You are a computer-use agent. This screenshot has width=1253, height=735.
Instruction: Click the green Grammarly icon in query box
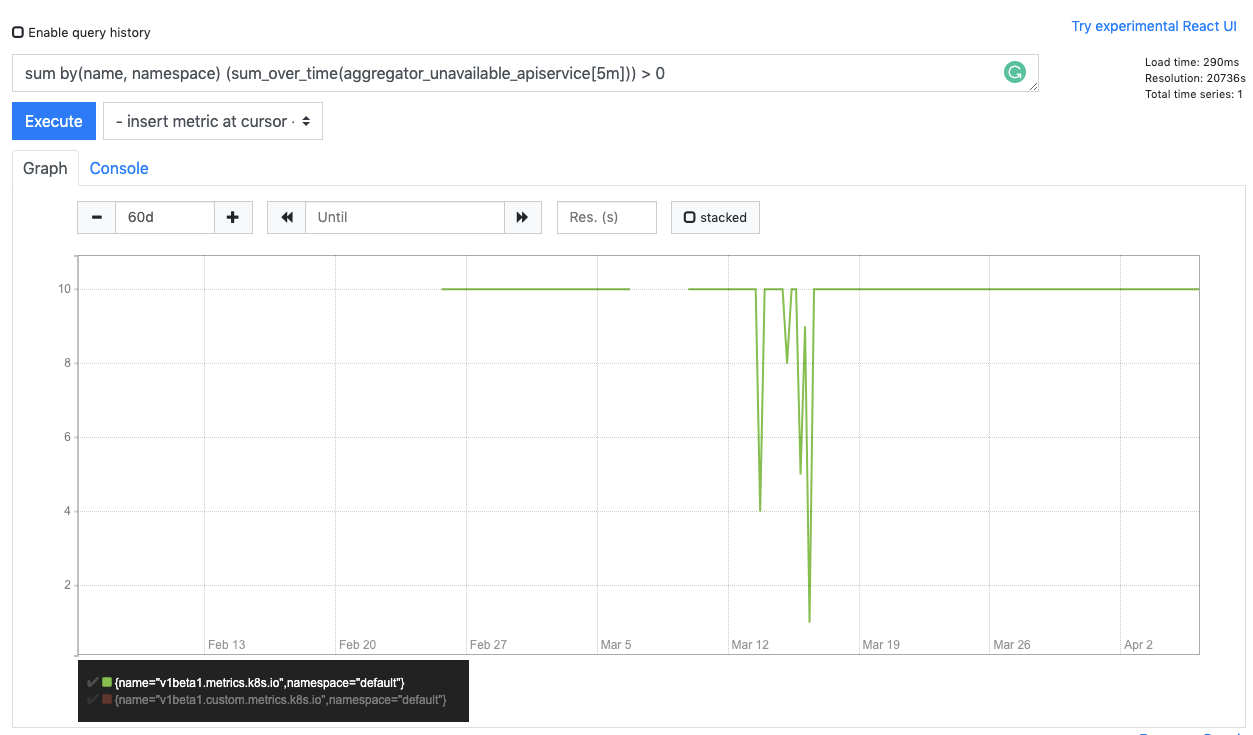(1015, 72)
